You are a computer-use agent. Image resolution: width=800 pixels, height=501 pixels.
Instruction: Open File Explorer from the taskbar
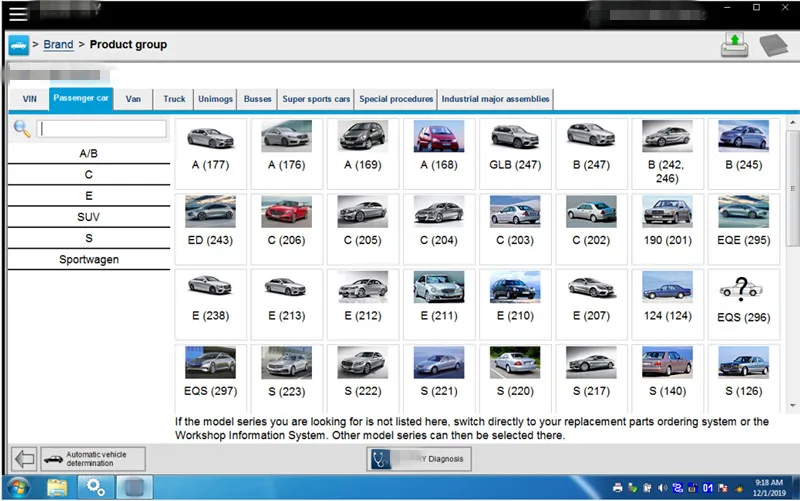pos(57,488)
